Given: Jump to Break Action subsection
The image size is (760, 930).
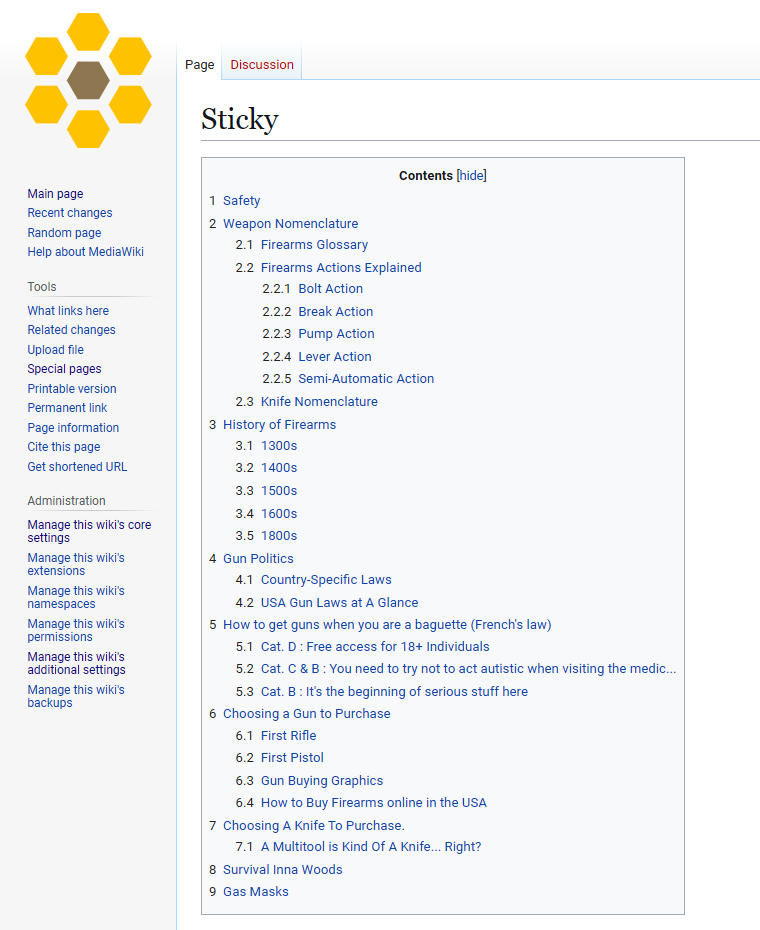Looking at the screenshot, I should [x=336, y=312].
